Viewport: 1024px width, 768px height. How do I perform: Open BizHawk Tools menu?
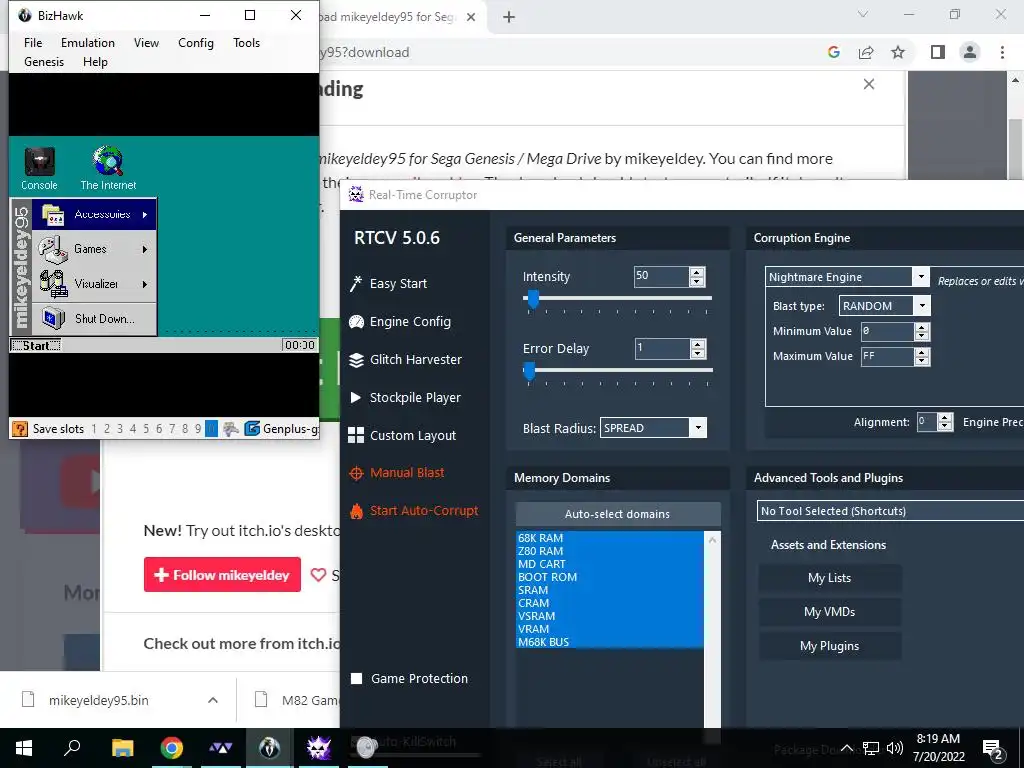[x=246, y=42]
